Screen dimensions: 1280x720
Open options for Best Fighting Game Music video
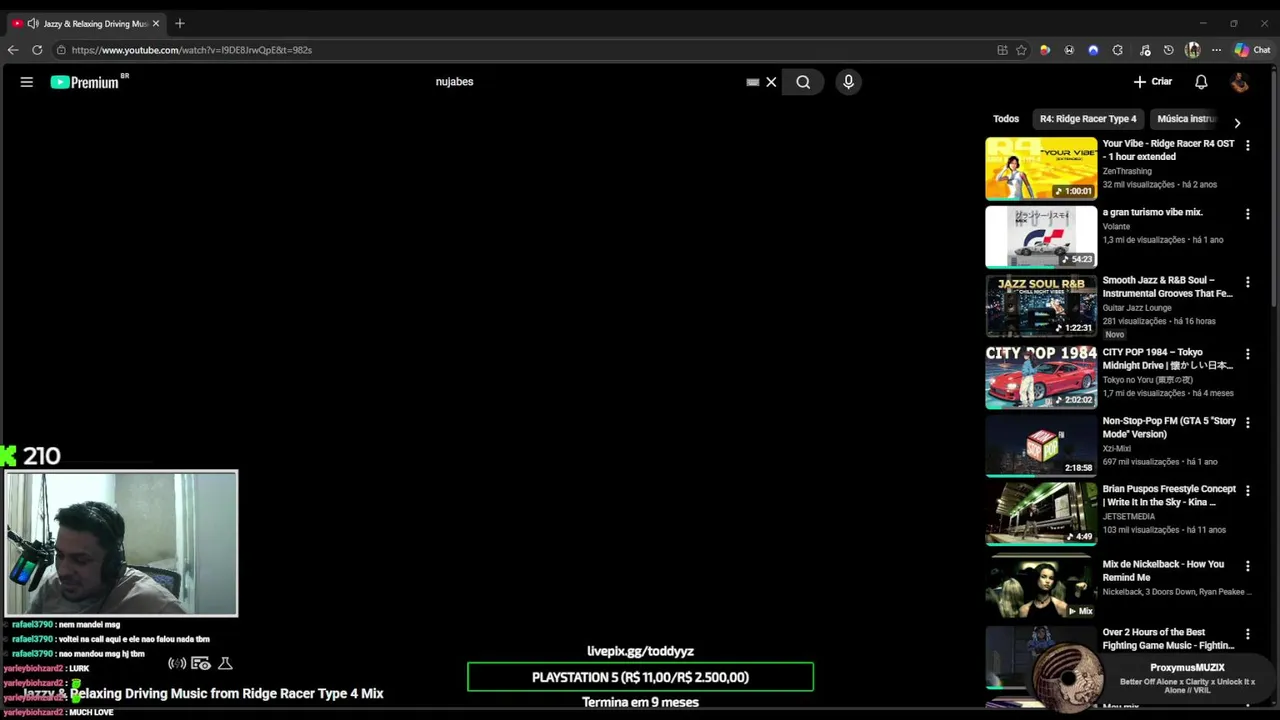1247,634
